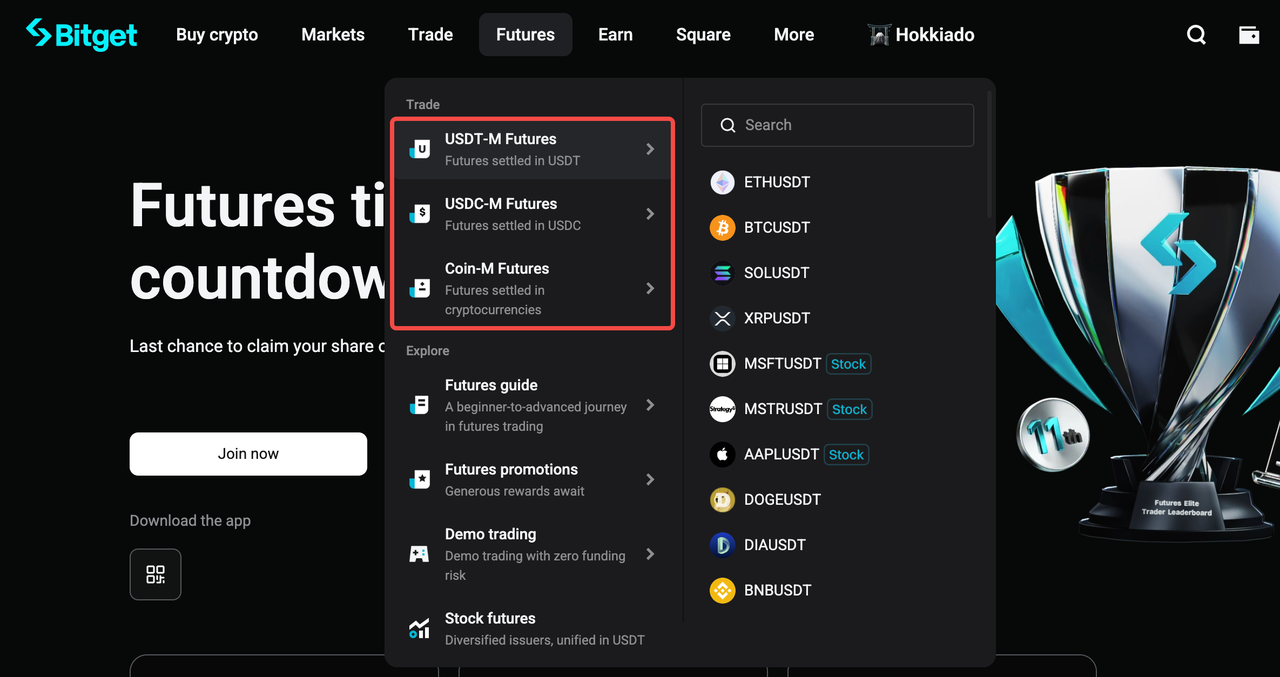Open the More navigation menu
Viewport: 1280px width, 677px height.
click(793, 34)
